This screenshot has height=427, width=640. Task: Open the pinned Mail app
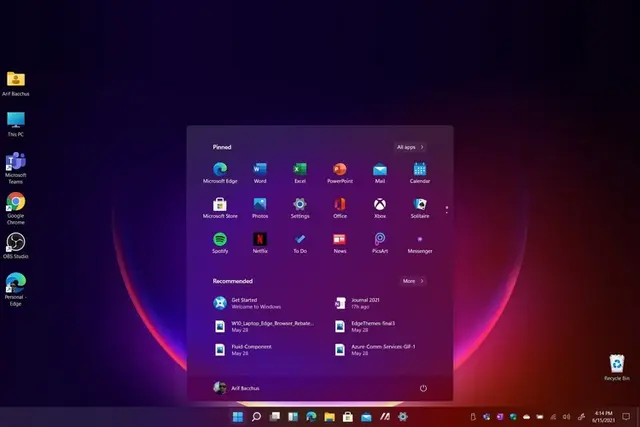tap(380, 173)
